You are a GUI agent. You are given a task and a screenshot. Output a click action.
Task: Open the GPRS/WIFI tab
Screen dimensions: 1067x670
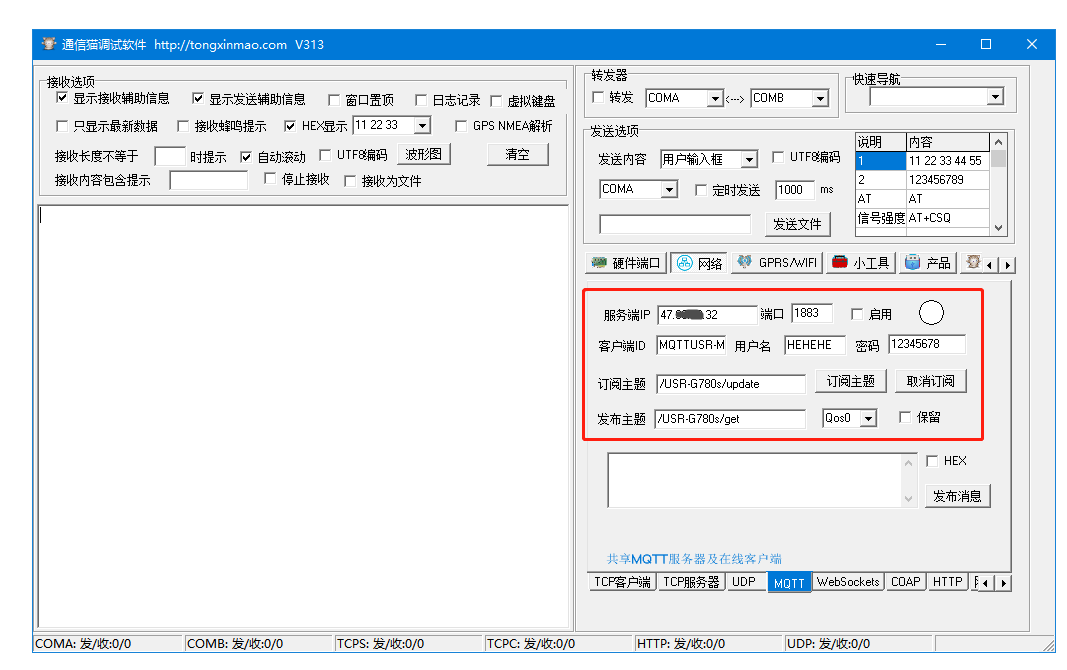click(777, 263)
